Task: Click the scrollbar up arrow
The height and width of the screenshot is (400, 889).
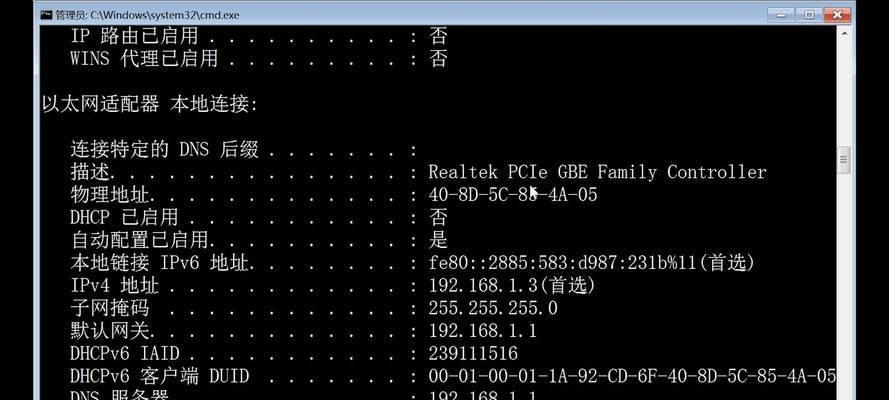Action: click(844, 32)
